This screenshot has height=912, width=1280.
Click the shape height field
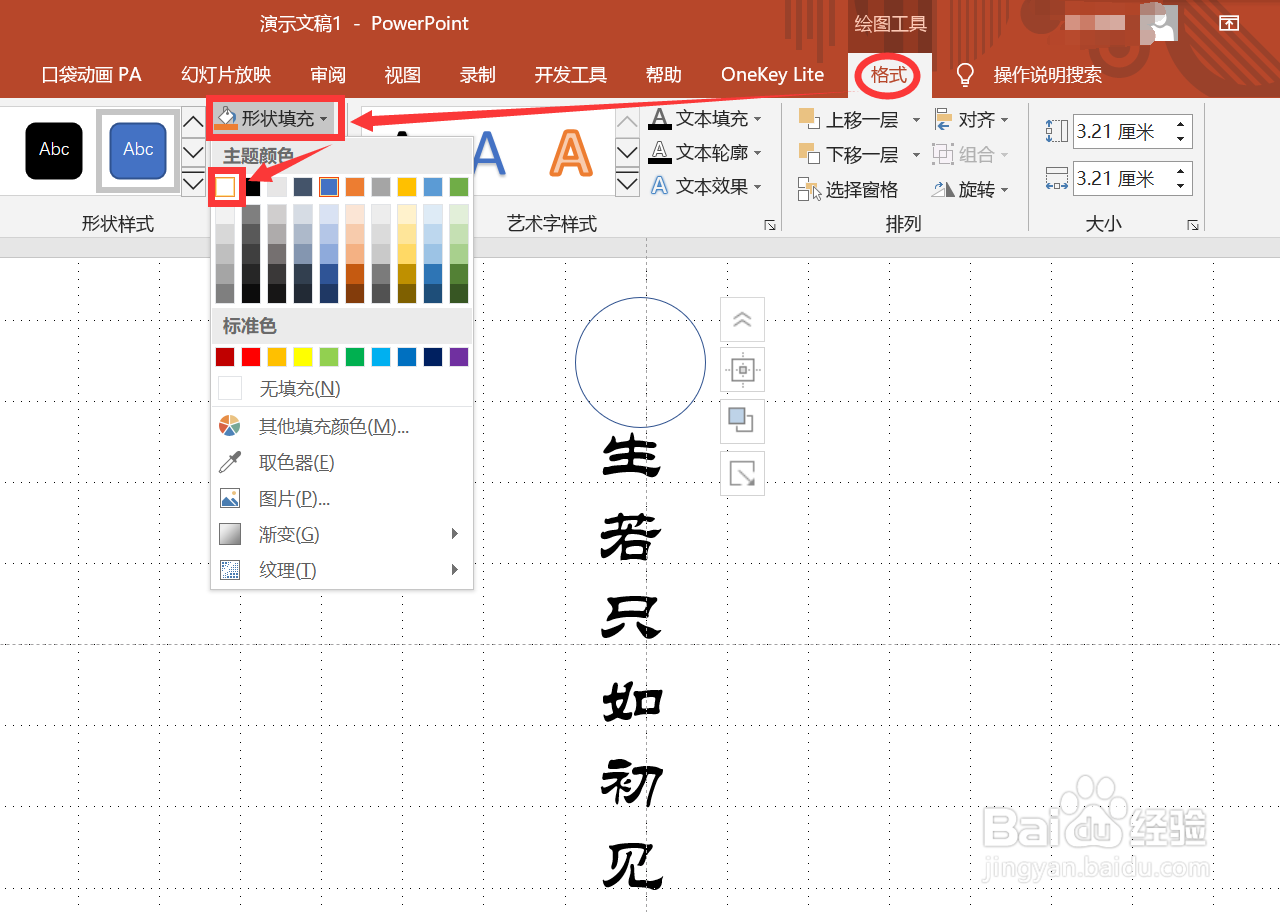[1121, 131]
